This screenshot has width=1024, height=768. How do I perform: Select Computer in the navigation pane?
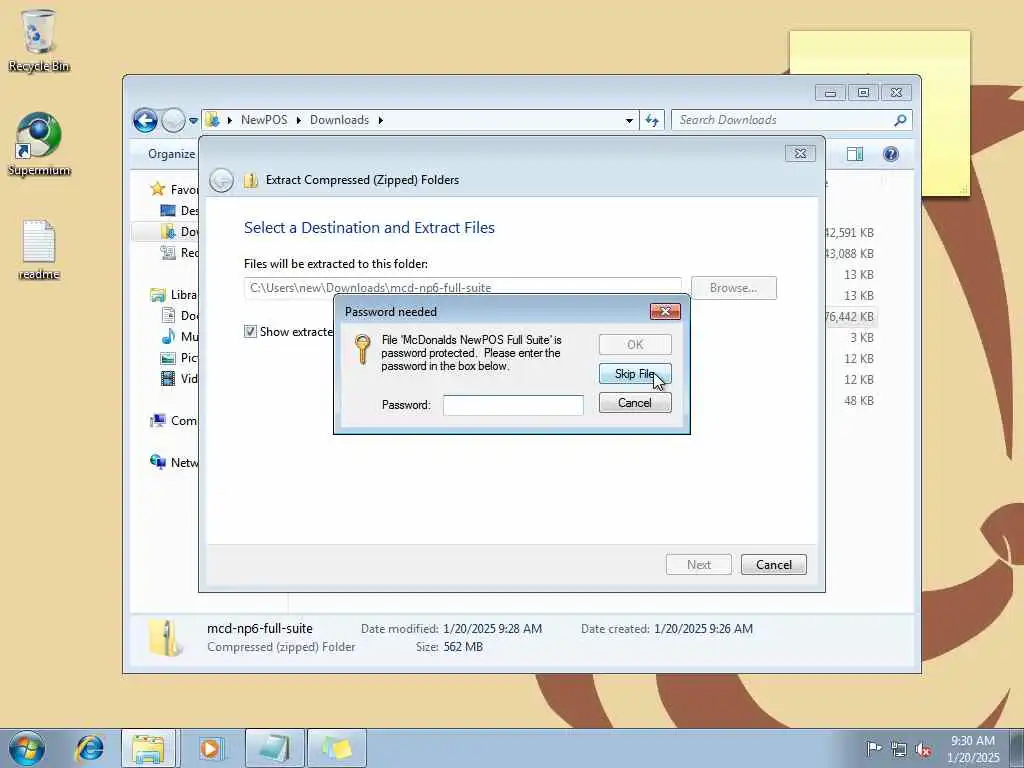[x=174, y=421]
